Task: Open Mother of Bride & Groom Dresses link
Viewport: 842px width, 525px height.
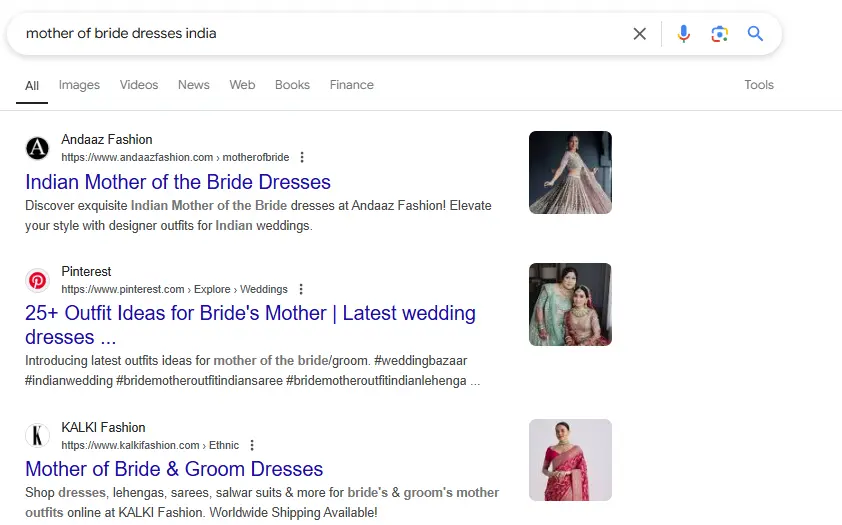Action: point(174,469)
